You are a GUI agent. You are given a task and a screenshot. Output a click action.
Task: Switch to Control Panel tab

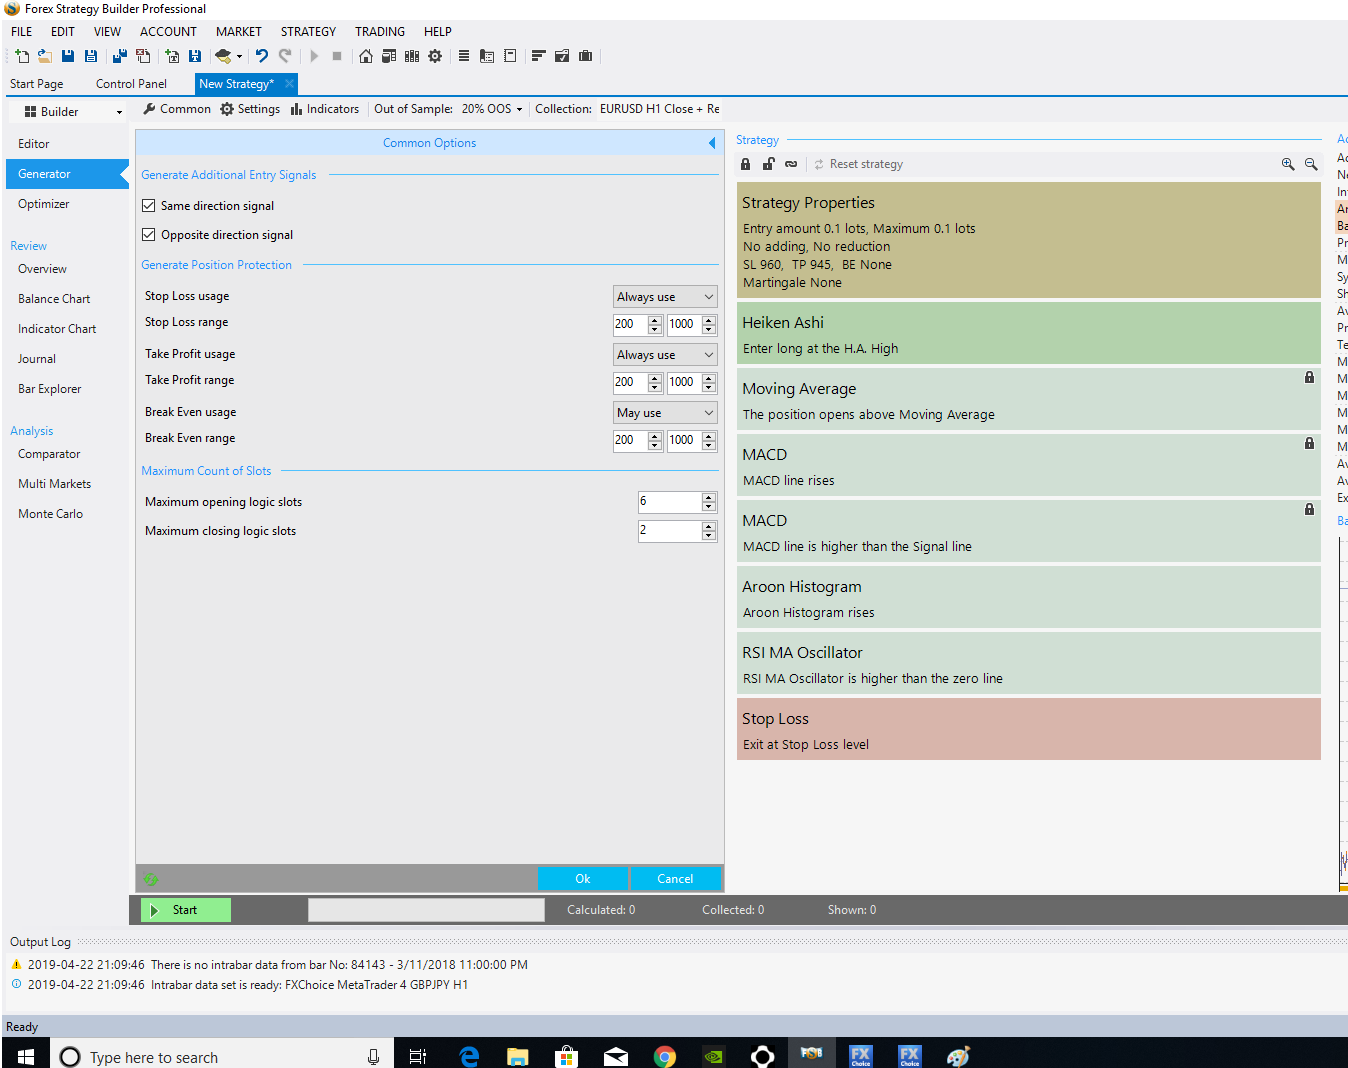coord(131,84)
